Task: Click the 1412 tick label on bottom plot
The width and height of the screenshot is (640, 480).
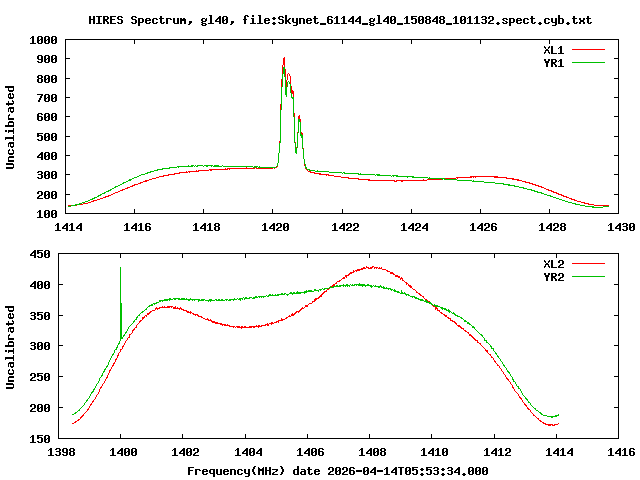Action: tap(497, 452)
